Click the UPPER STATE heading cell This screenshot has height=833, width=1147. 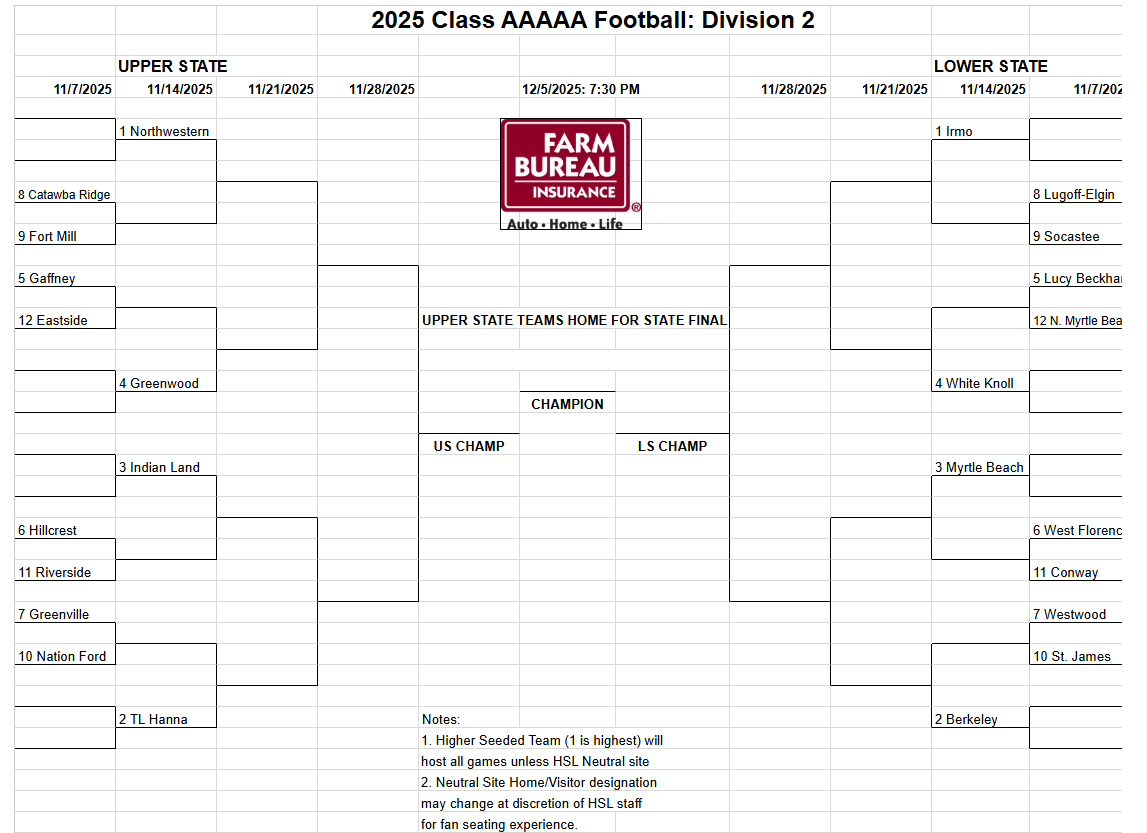point(173,66)
